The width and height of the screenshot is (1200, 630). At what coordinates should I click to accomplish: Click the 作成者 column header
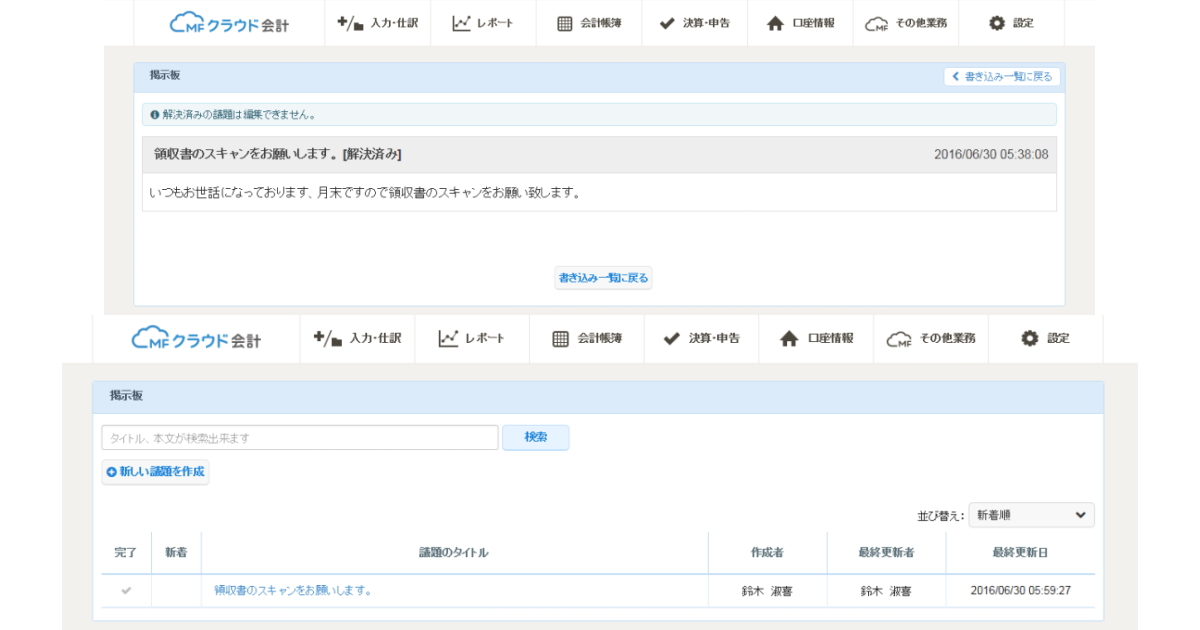(x=767, y=553)
